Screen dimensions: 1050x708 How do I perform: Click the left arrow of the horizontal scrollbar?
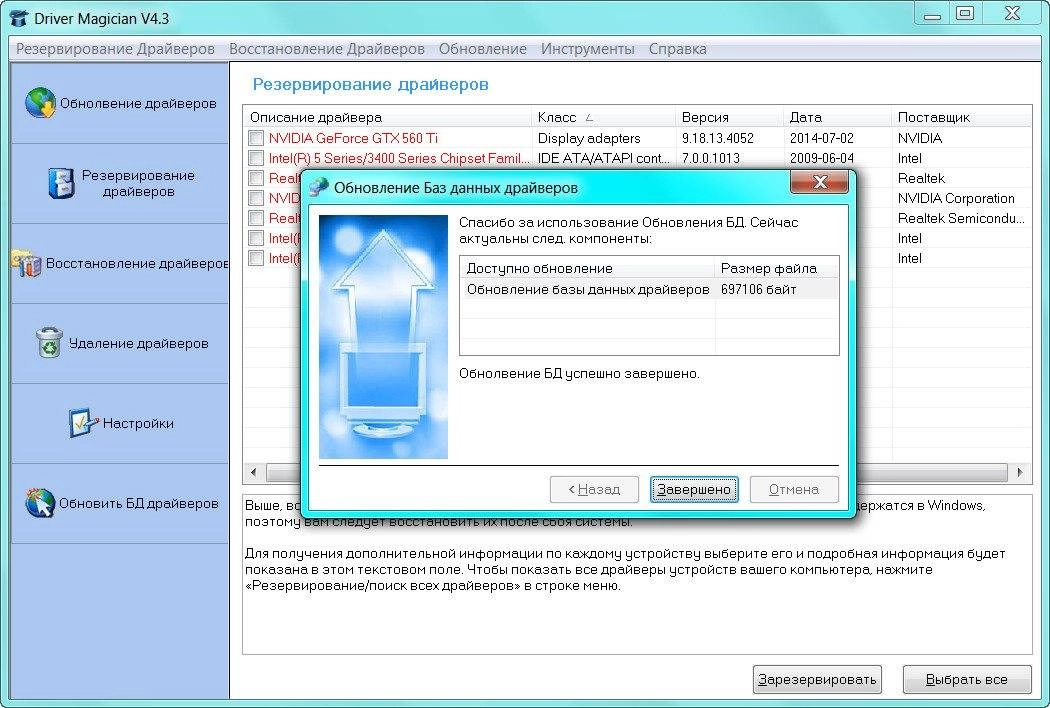click(x=254, y=472)
